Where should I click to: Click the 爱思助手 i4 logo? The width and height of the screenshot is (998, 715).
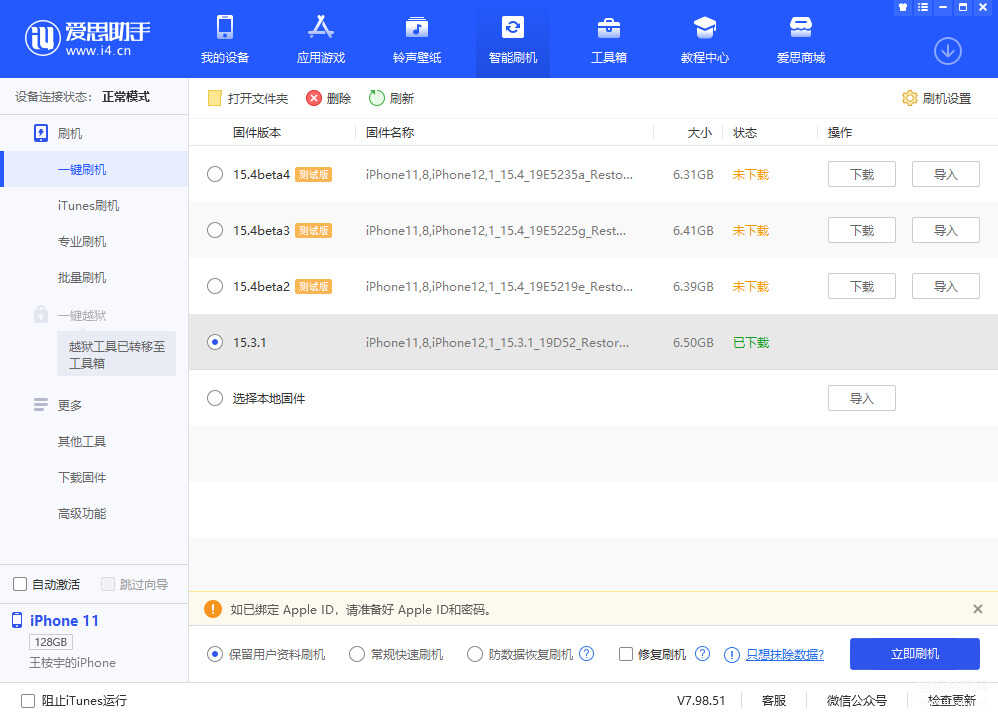coord(88,38)
